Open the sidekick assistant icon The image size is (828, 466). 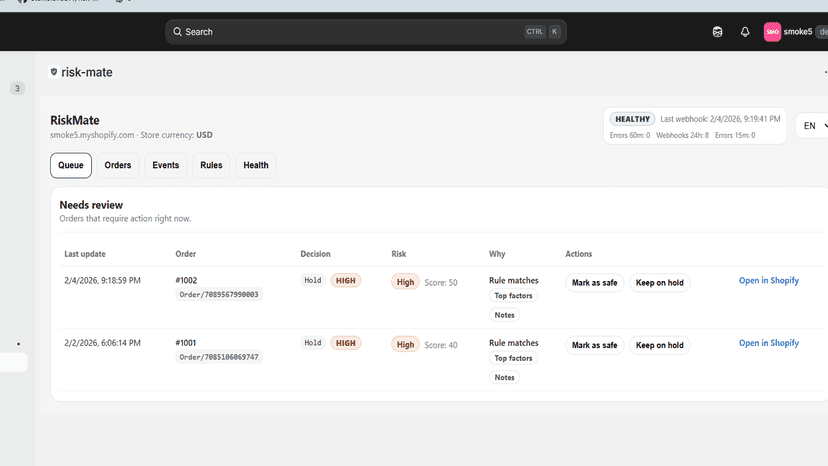(717, 32)
